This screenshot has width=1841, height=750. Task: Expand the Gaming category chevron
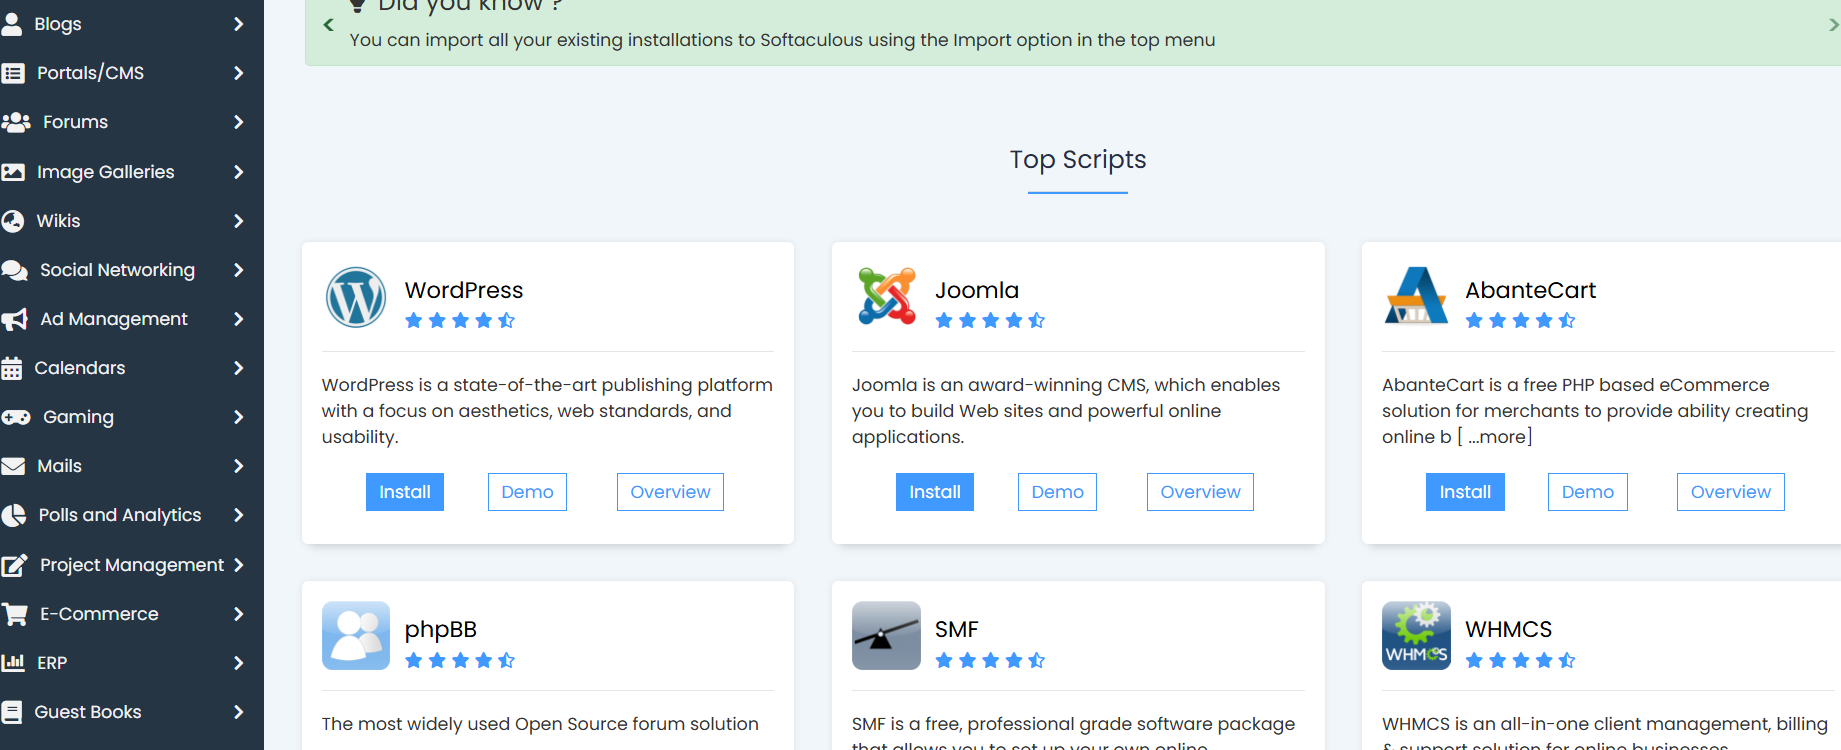[x=238, y=417]
